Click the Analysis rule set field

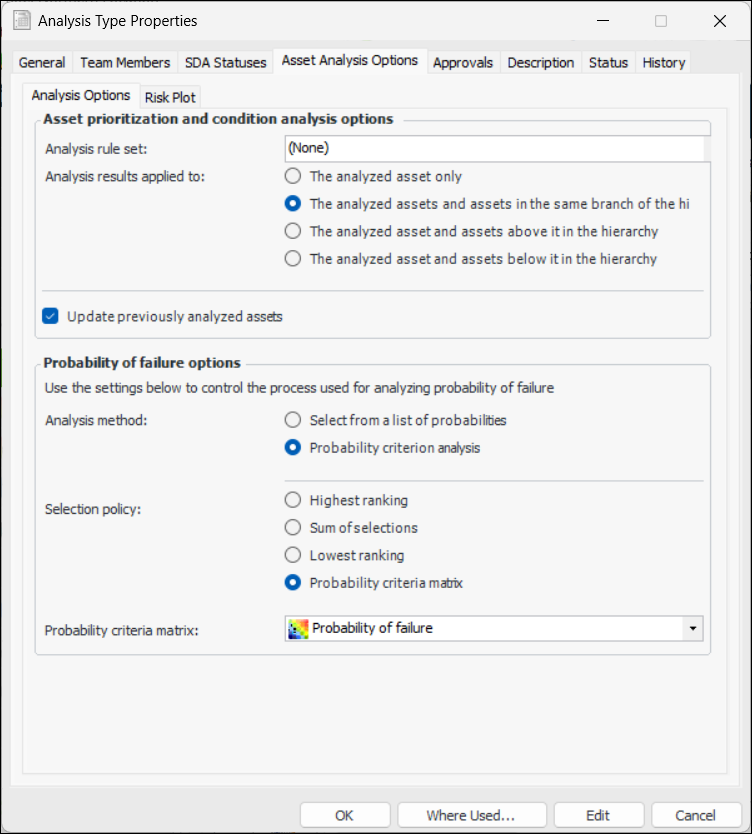494,148
